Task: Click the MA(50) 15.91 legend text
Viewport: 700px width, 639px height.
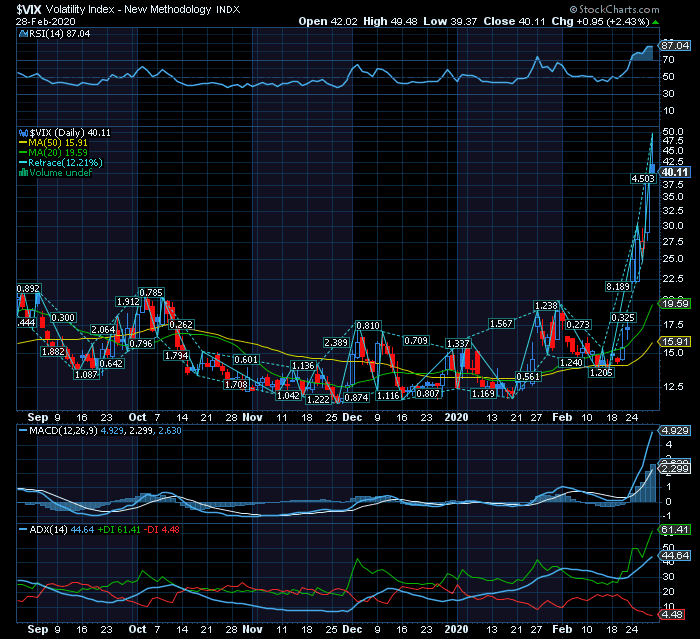Action: coord(58,143)
